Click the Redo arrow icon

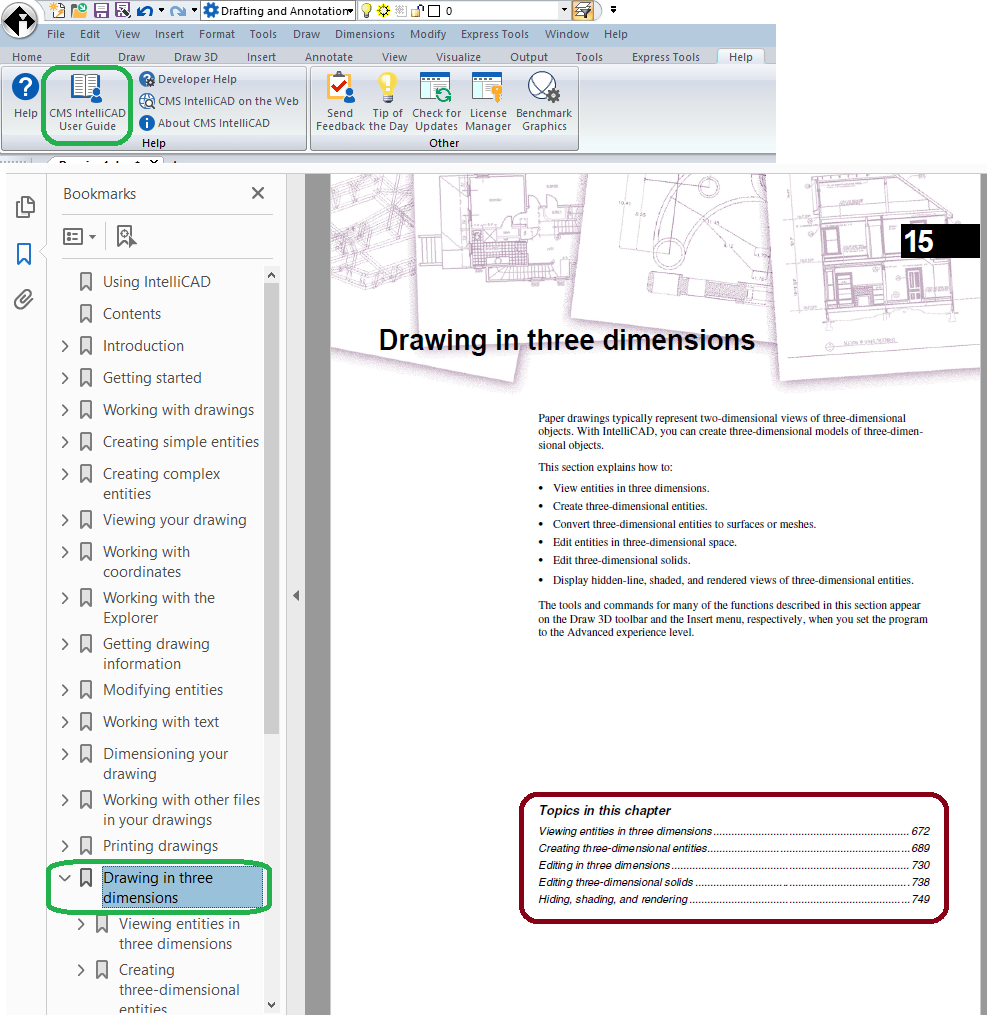177,10
